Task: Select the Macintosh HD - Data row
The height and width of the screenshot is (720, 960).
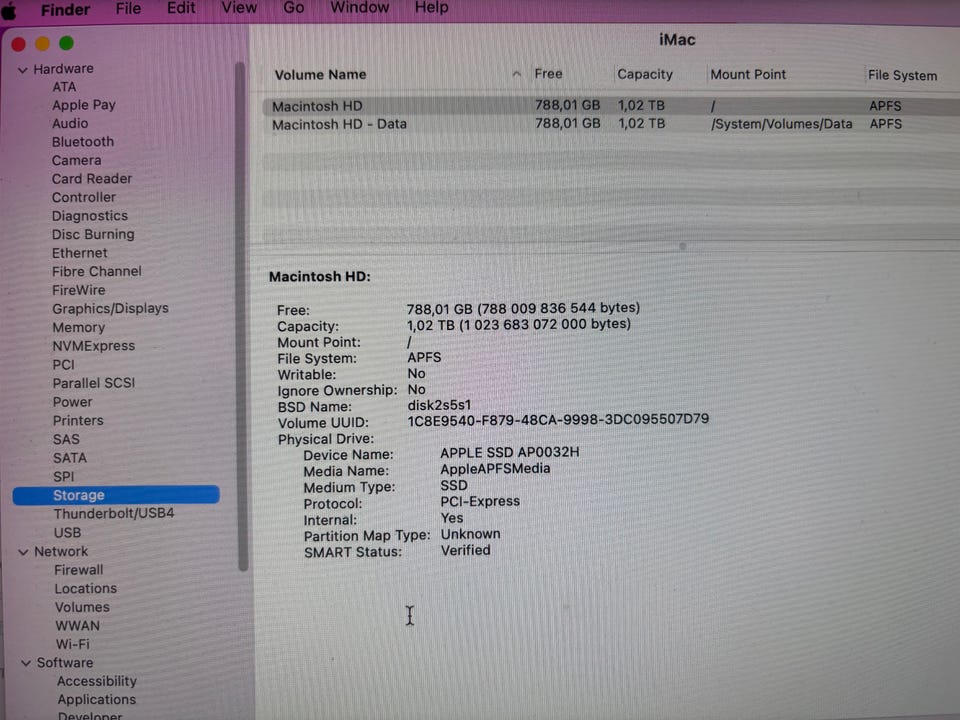Action: (x=611, y=124)
